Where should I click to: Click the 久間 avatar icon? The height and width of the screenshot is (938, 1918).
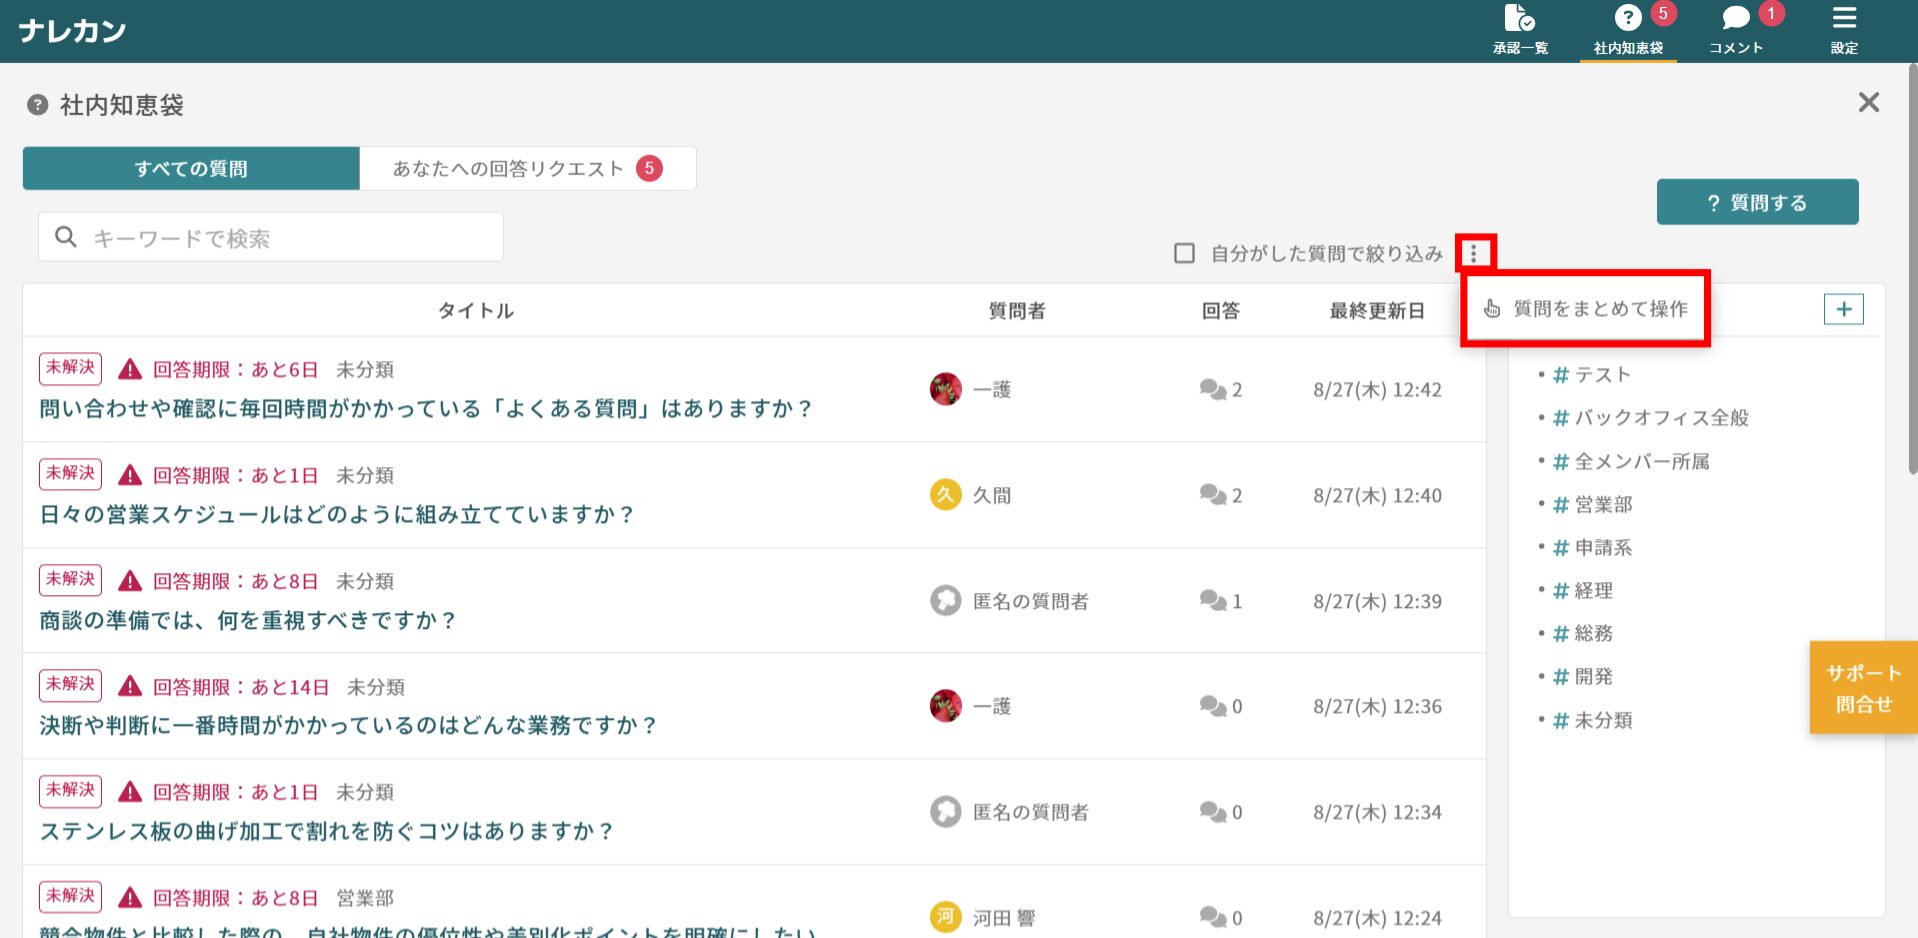click(945, 495)
